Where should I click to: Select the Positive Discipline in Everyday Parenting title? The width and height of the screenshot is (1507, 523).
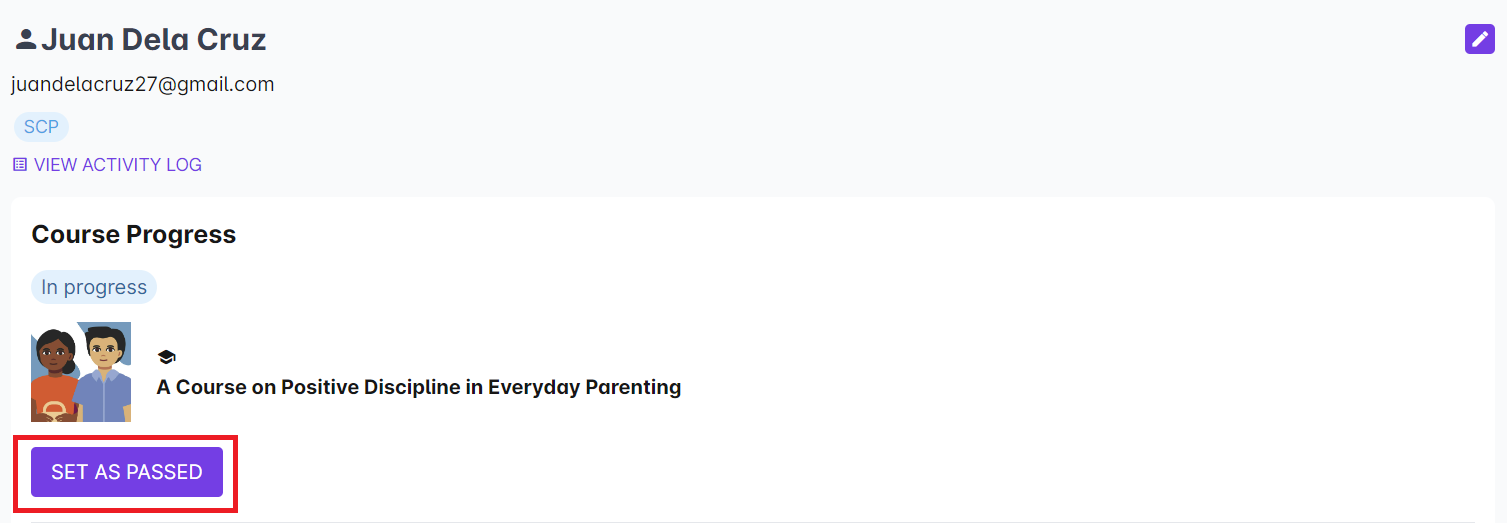[418, 387]
